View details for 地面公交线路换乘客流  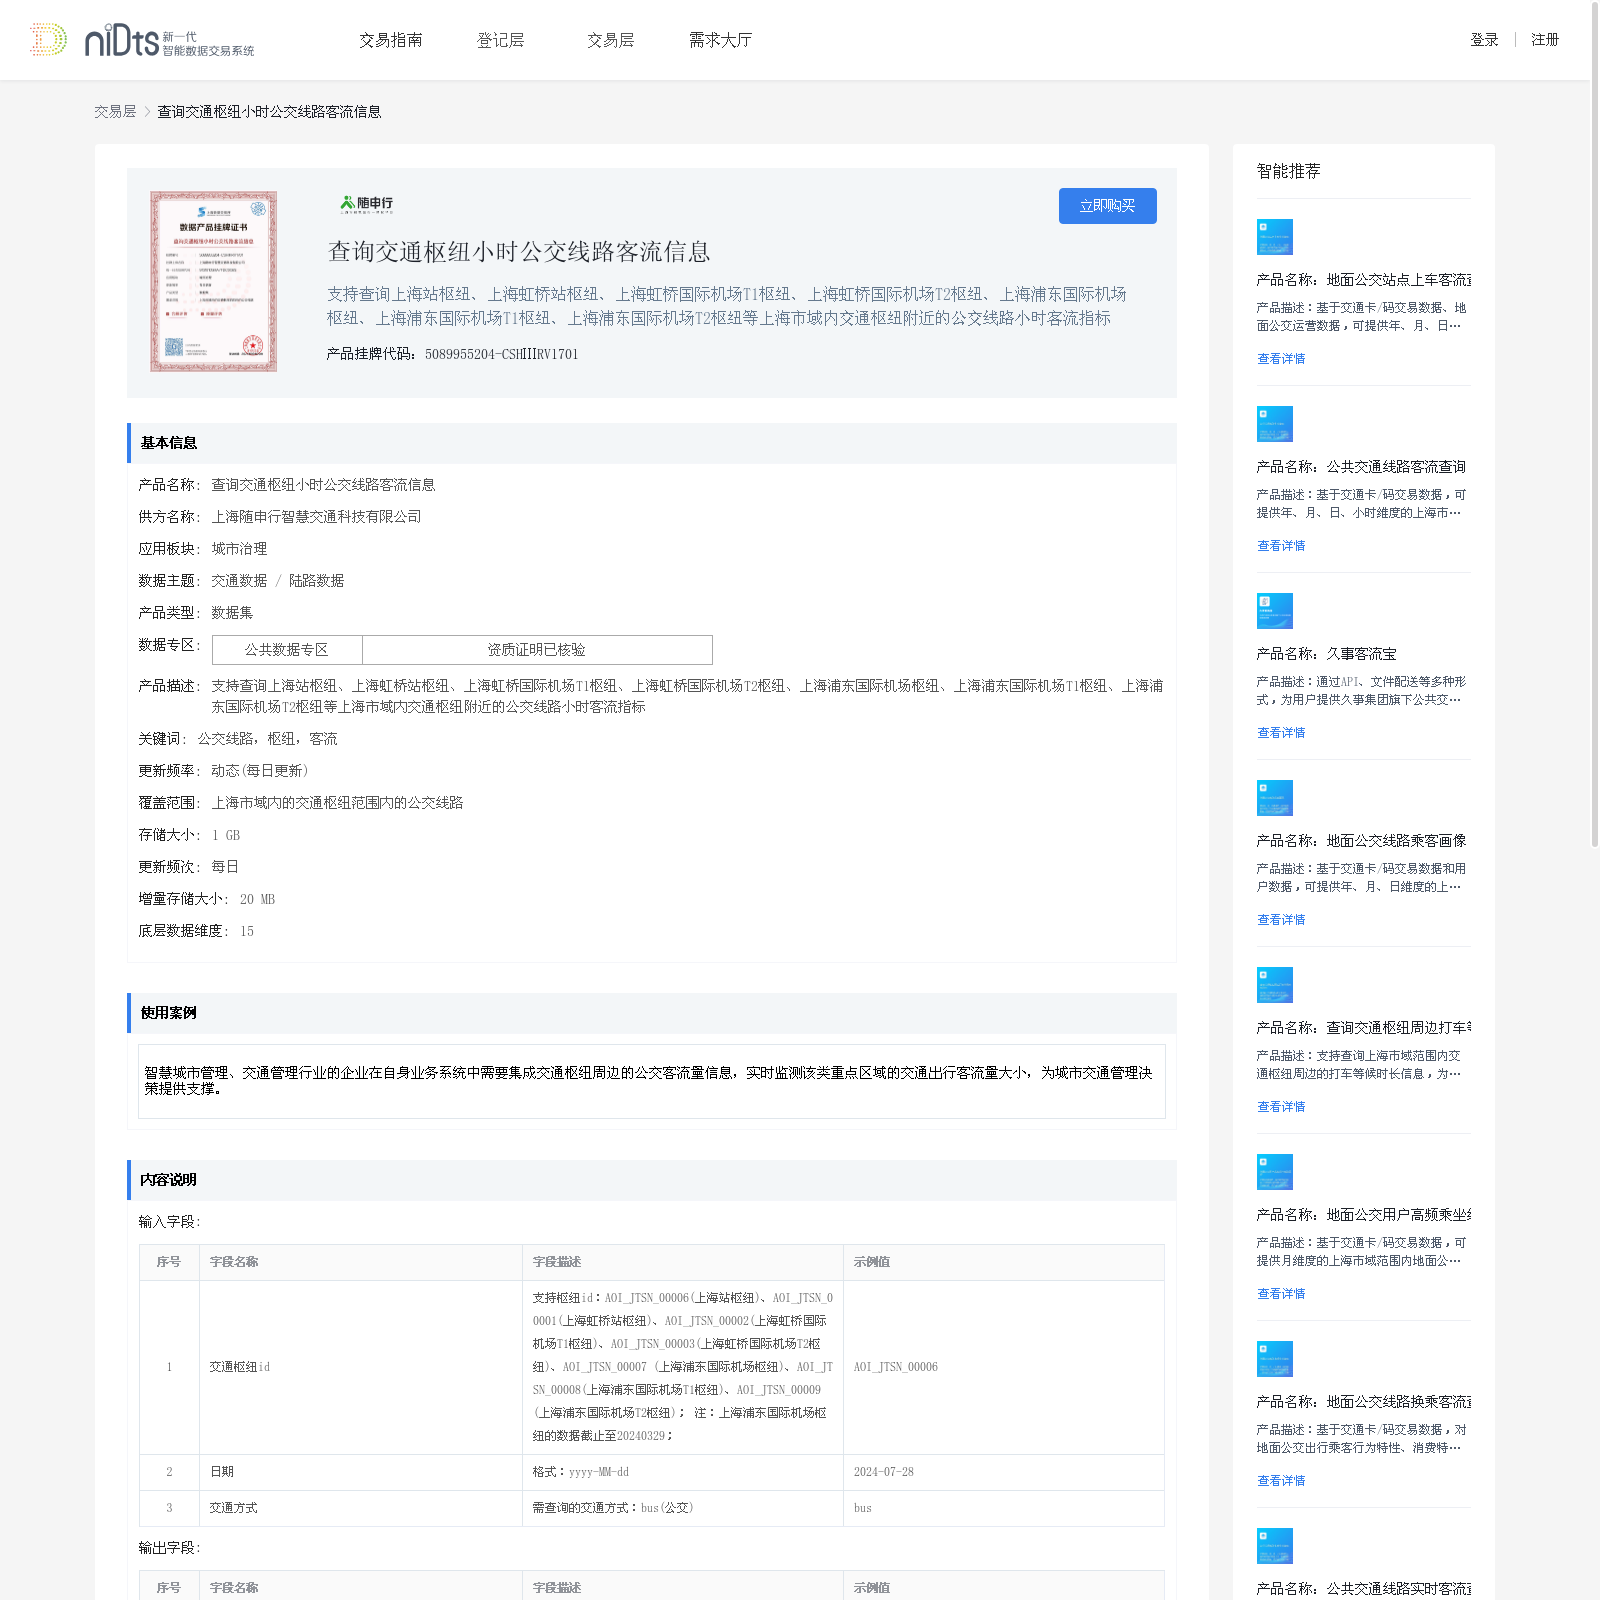tap(1281, 1481)
